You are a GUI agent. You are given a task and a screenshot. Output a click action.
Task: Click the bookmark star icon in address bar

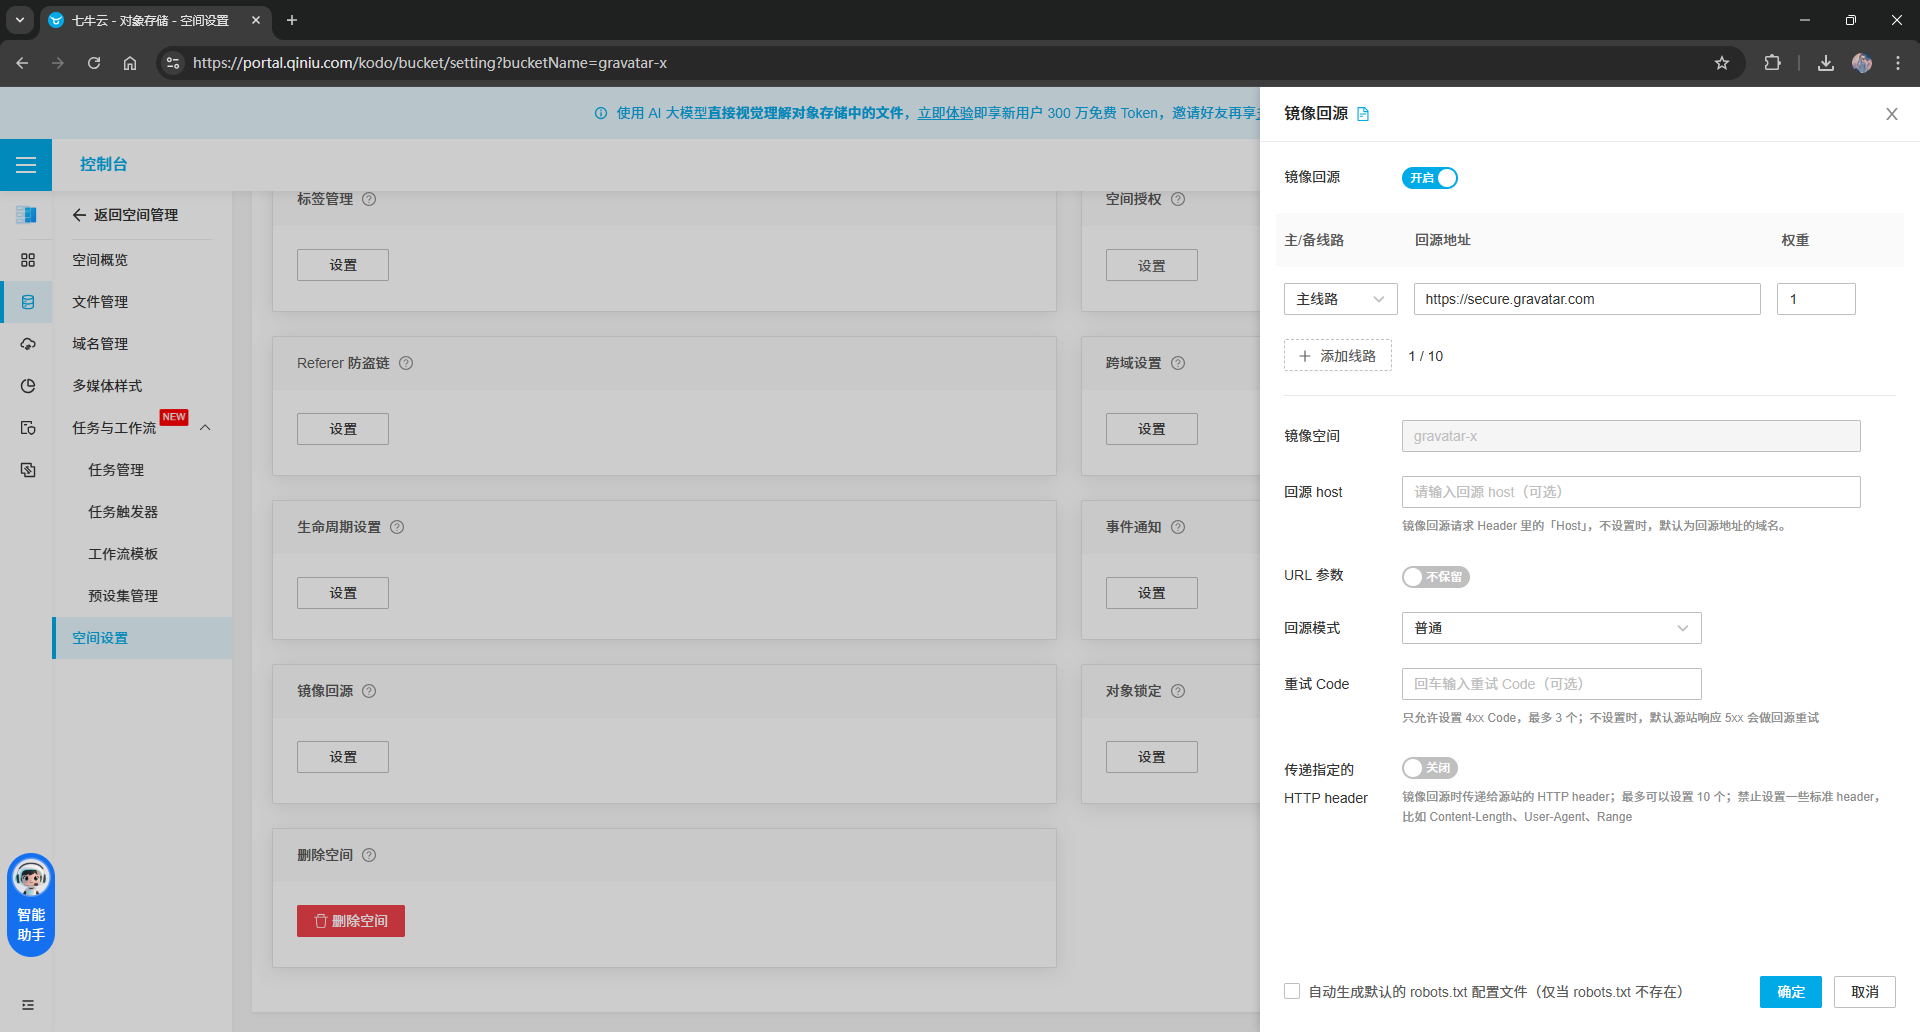(x=1721, y=63)
